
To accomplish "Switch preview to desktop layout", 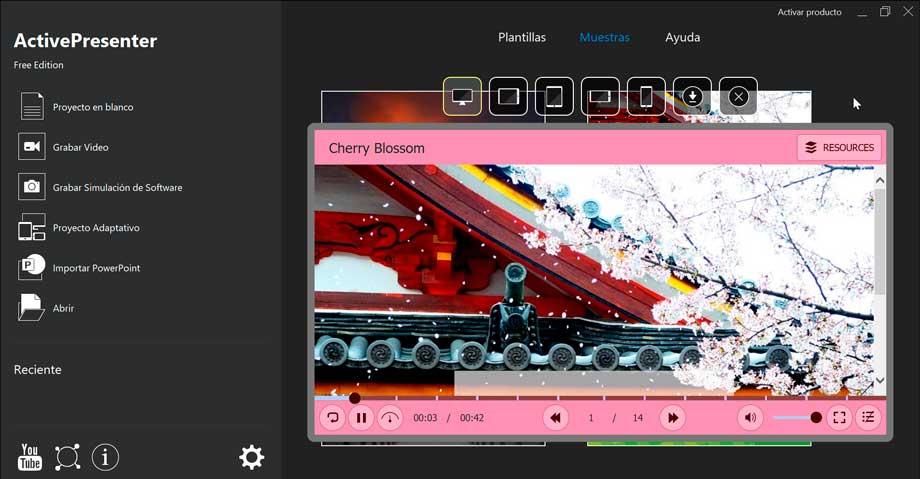I will coord(462,96).
